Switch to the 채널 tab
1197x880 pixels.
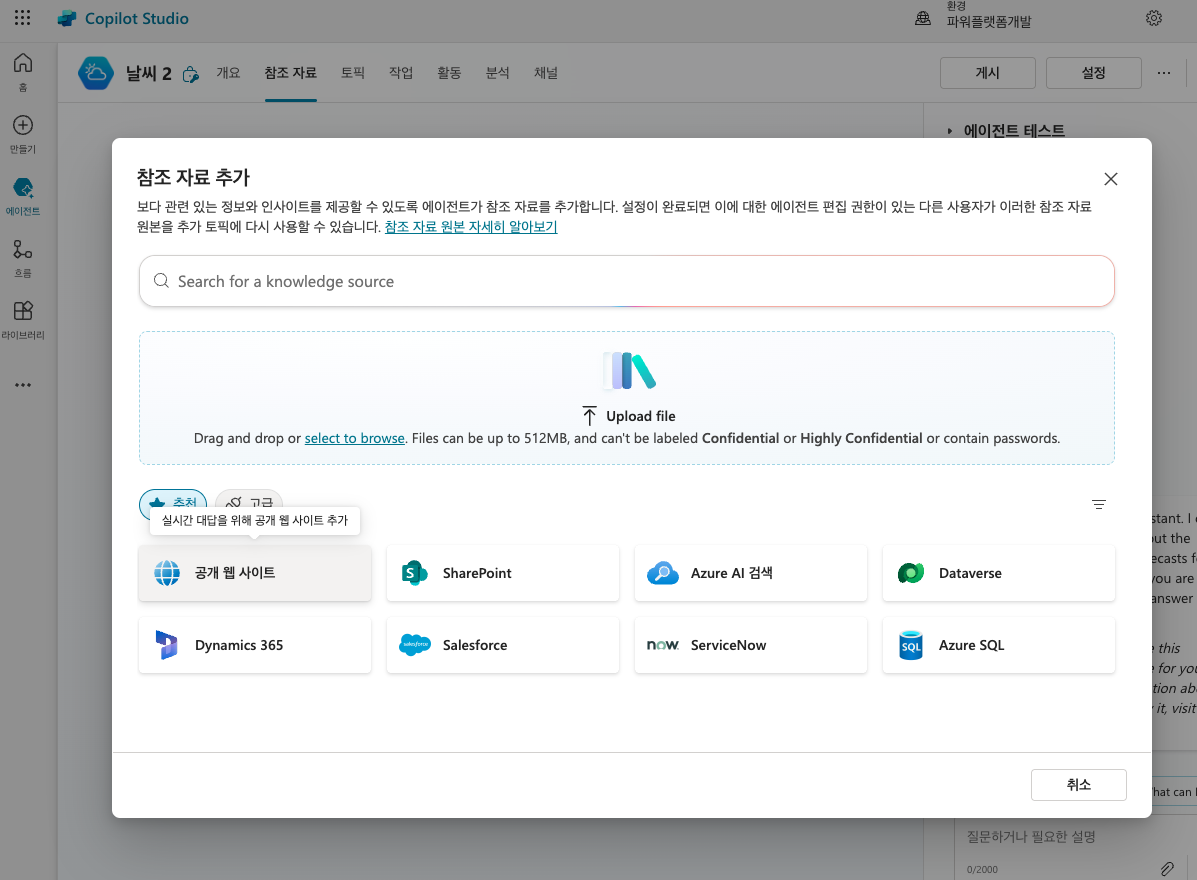coord(546,73)
